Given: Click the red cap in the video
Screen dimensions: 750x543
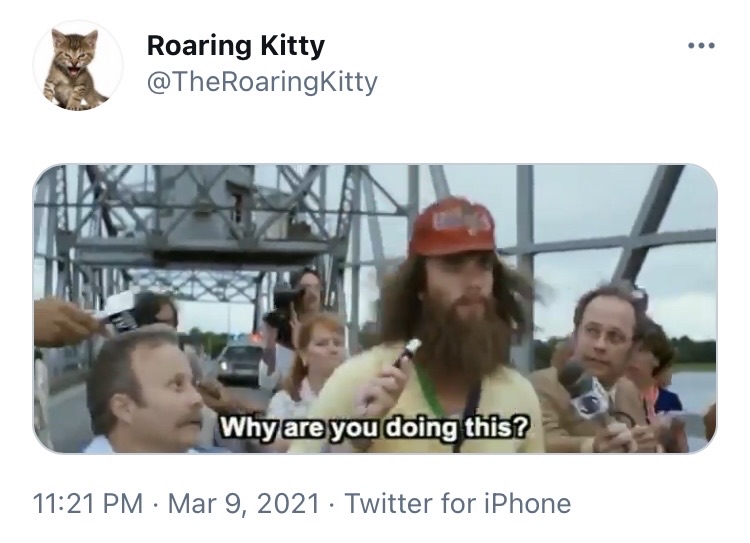Looking at the screenshot, I should 452,227.
